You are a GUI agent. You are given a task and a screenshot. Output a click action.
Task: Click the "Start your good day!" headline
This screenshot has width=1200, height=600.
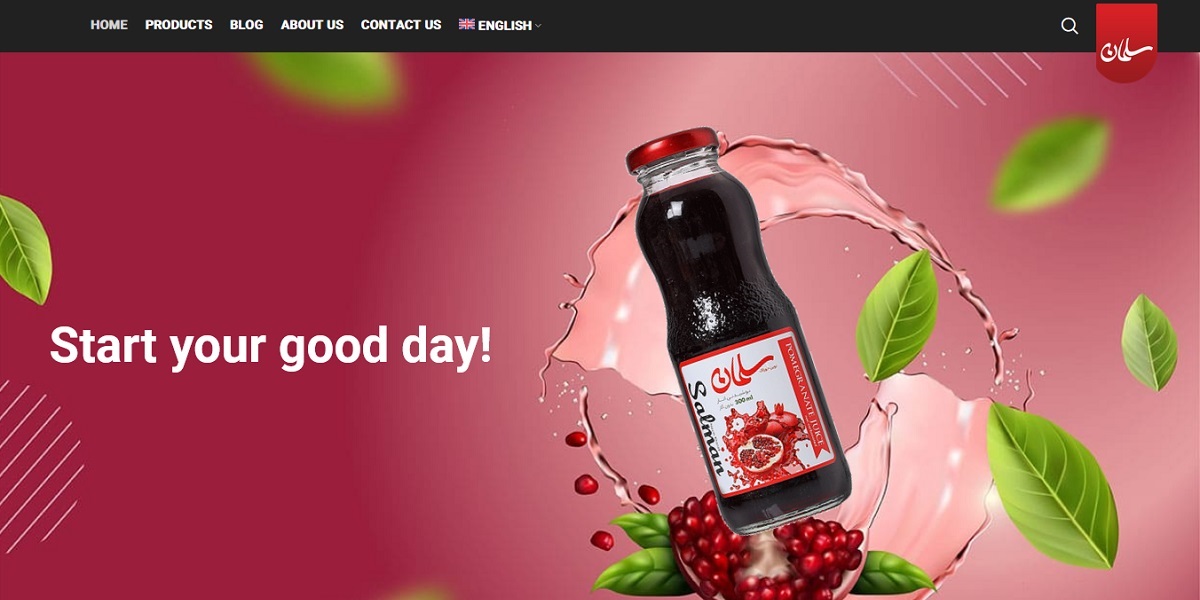271,345
